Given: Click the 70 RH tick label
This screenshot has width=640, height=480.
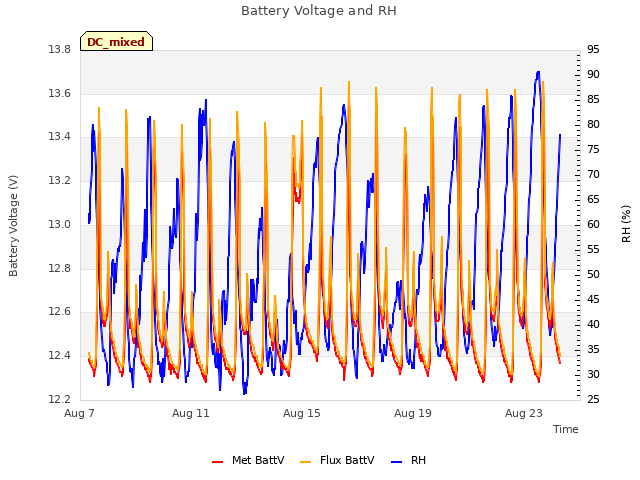Looking at the screenshot, I should (593, 175).
